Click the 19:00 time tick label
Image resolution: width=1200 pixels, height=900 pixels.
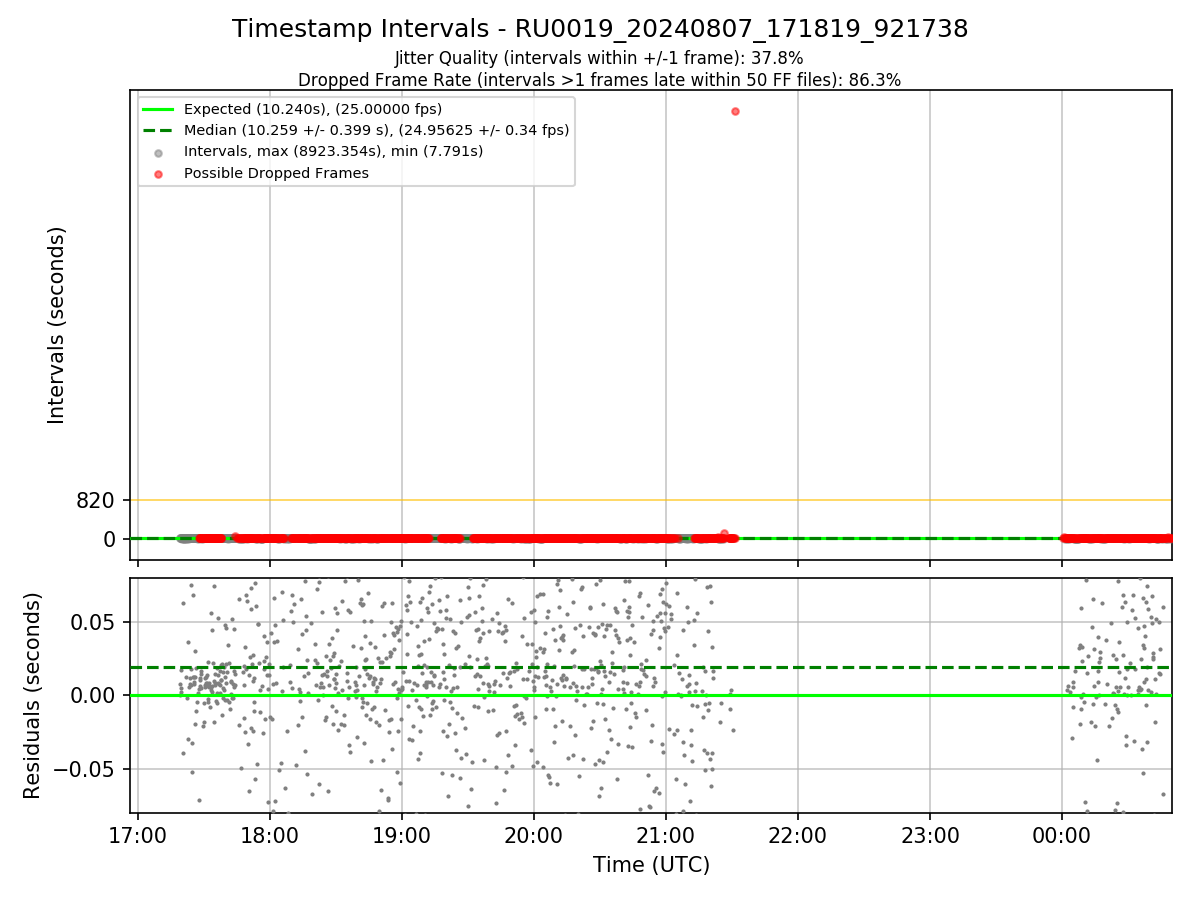tap(402, 835)
